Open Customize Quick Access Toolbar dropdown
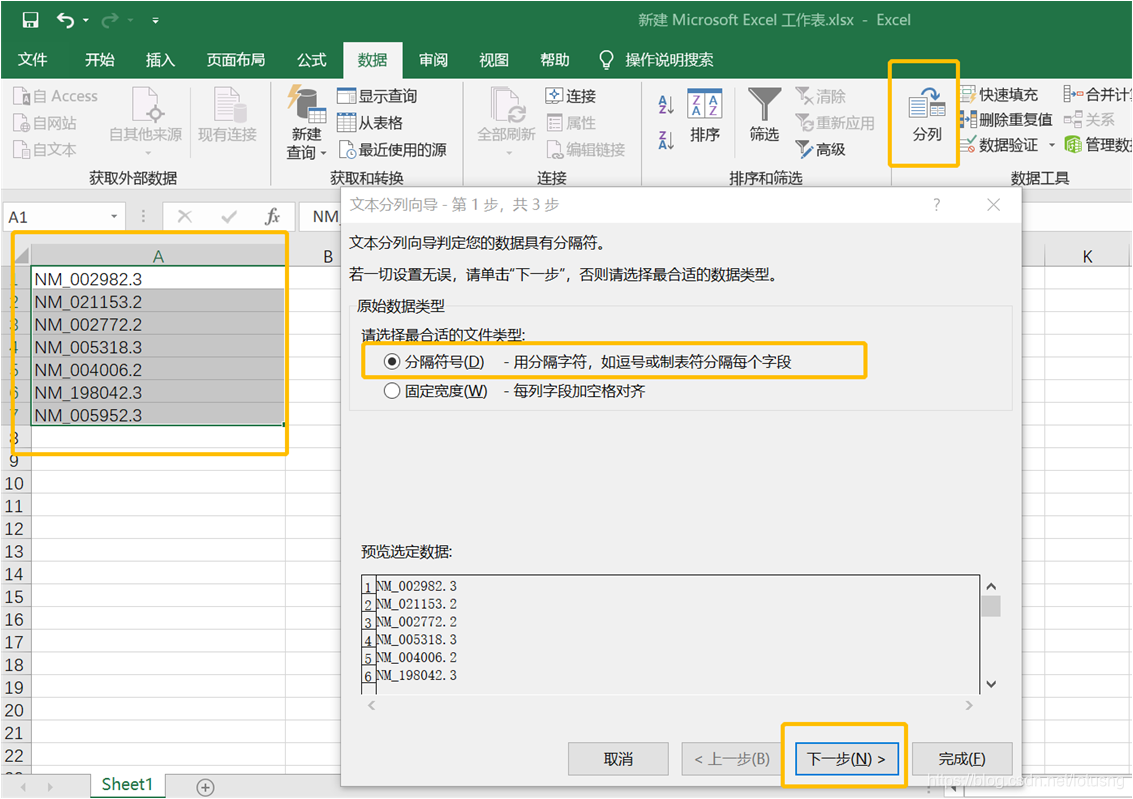The image size is (1133, 799). tap(155, 20)
